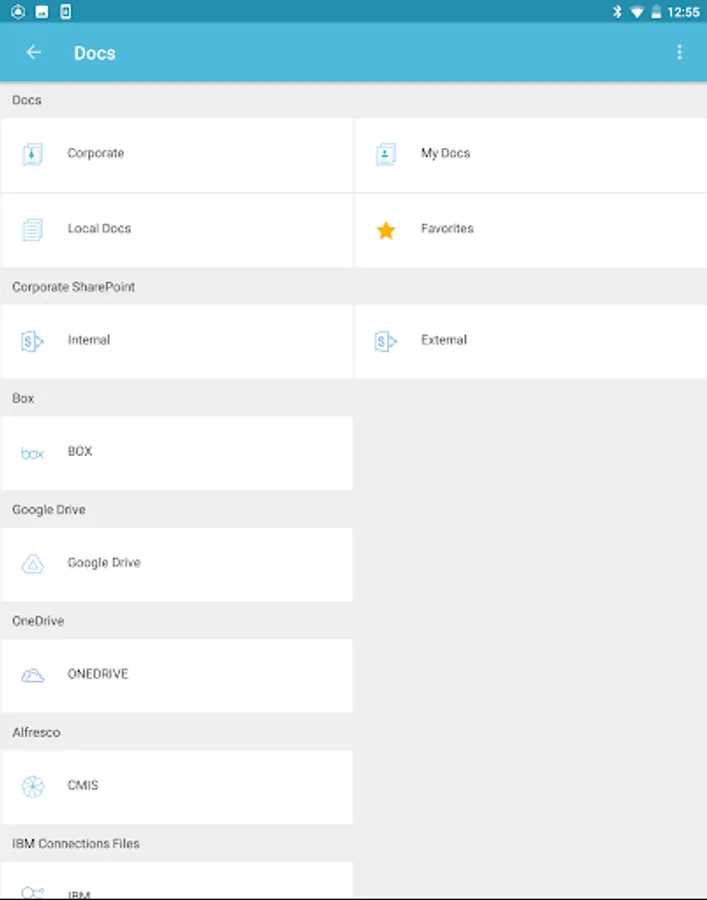Open the BOX repository label

tap(80, 451)
